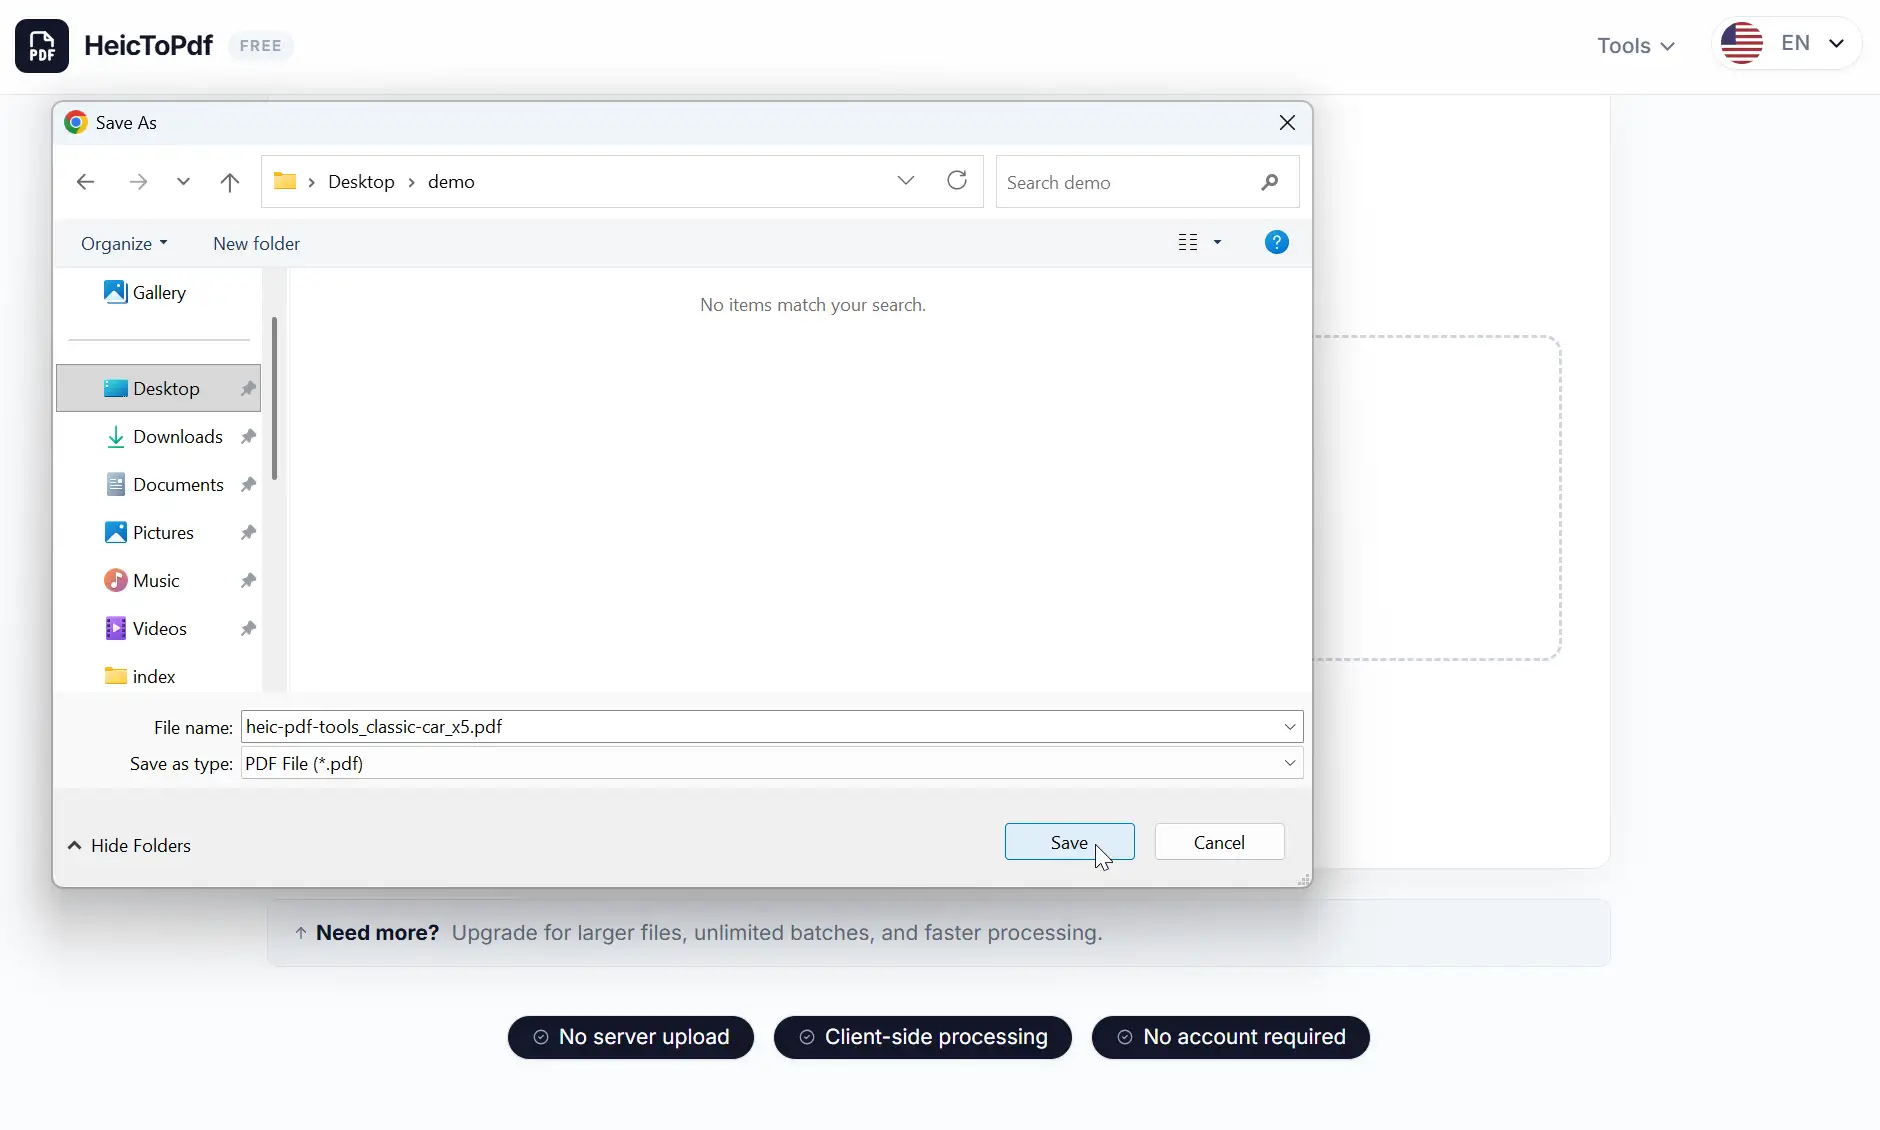
Task: Go back in the Save As dialog
Action: click(x=85, y=182)
